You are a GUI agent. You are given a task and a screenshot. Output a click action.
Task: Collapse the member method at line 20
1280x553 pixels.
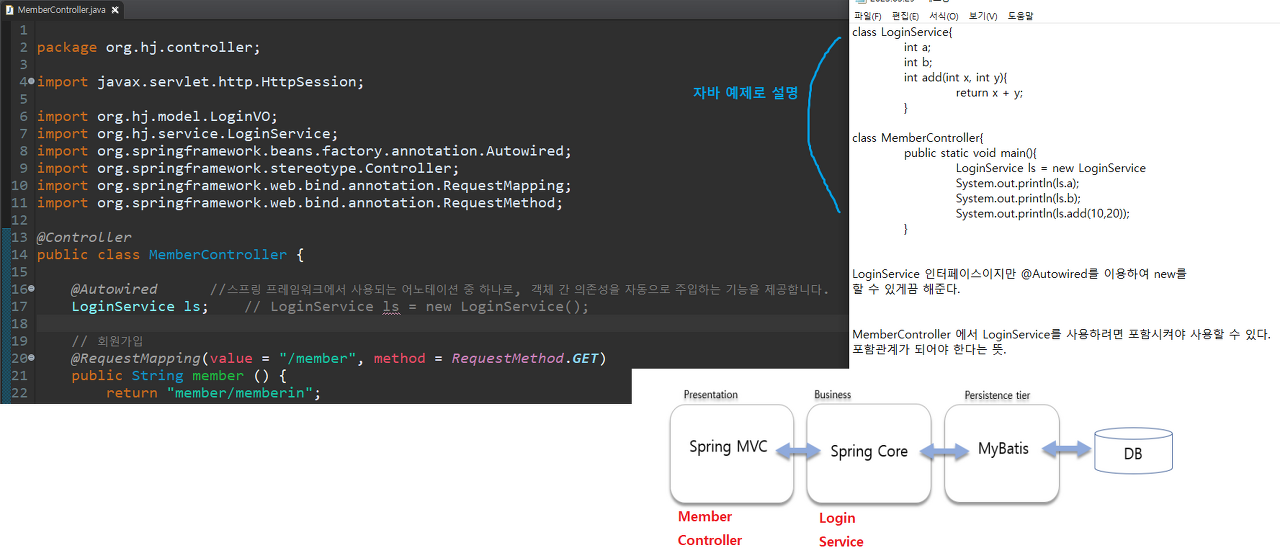coord(32,358)
